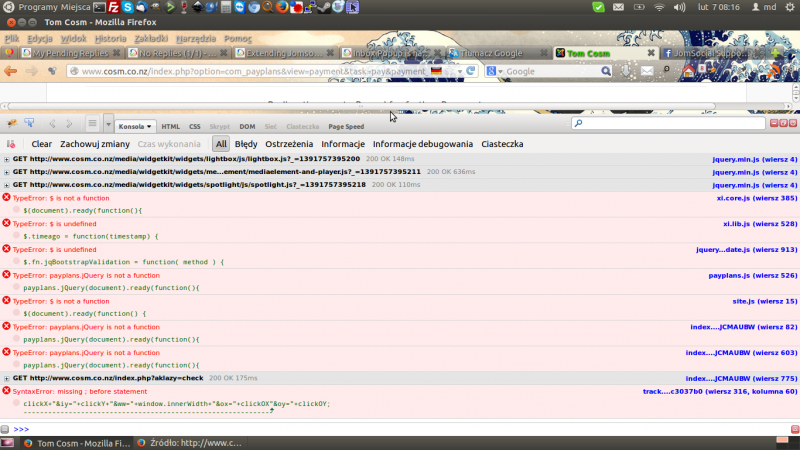The image size is (800, 450).
Task: Switch to the Firebug DOM panel
Action: click(x=247, y=127)
